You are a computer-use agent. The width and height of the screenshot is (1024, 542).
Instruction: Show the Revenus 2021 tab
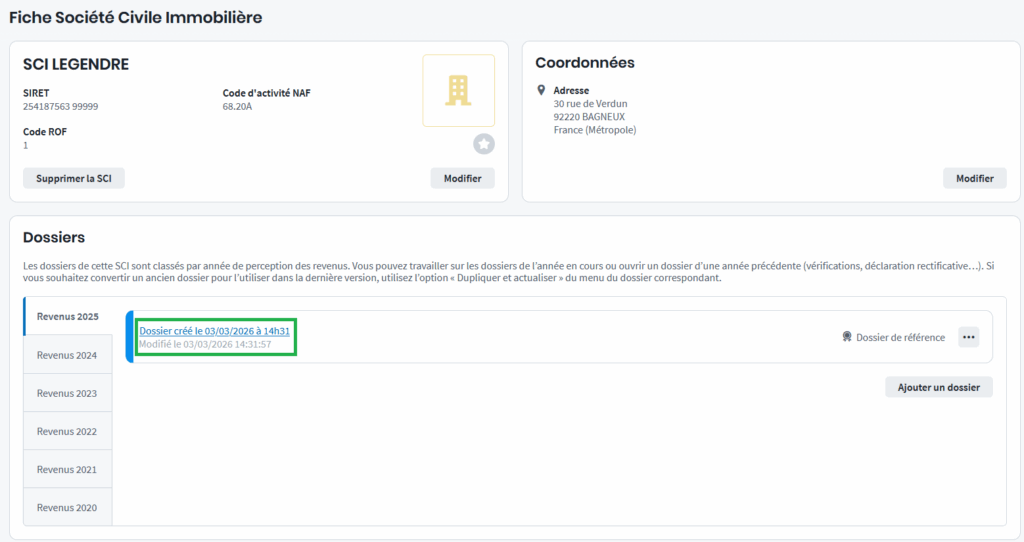pos(67,469)
